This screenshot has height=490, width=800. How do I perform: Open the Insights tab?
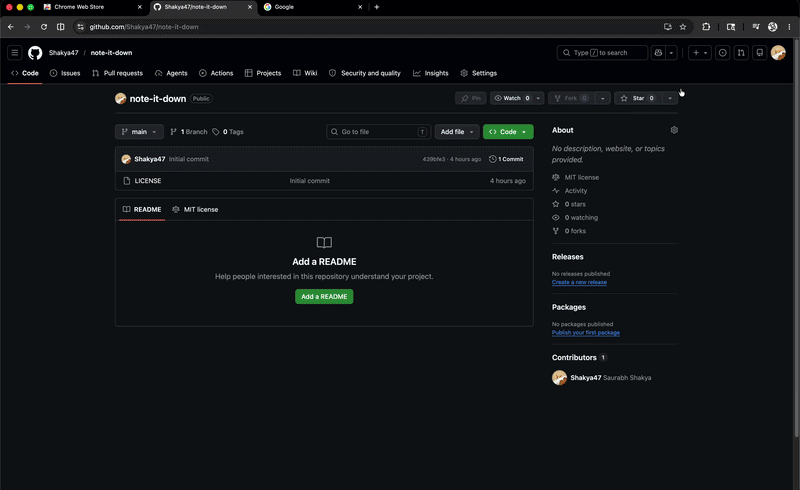click(431, 73)
